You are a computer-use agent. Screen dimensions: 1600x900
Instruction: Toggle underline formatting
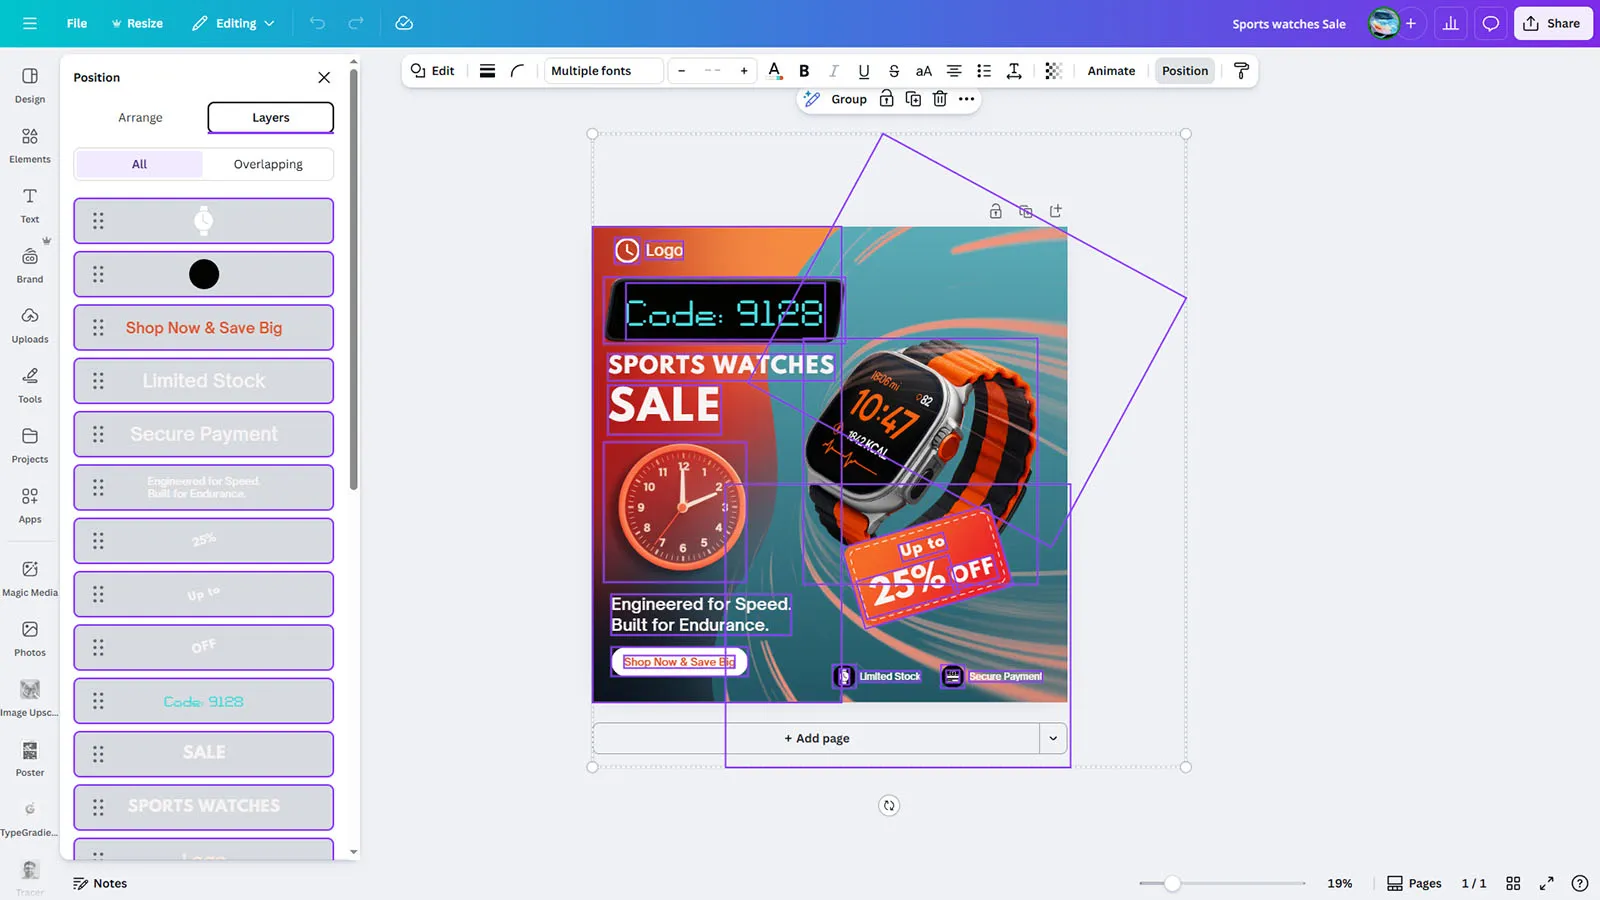pos(864,71)
